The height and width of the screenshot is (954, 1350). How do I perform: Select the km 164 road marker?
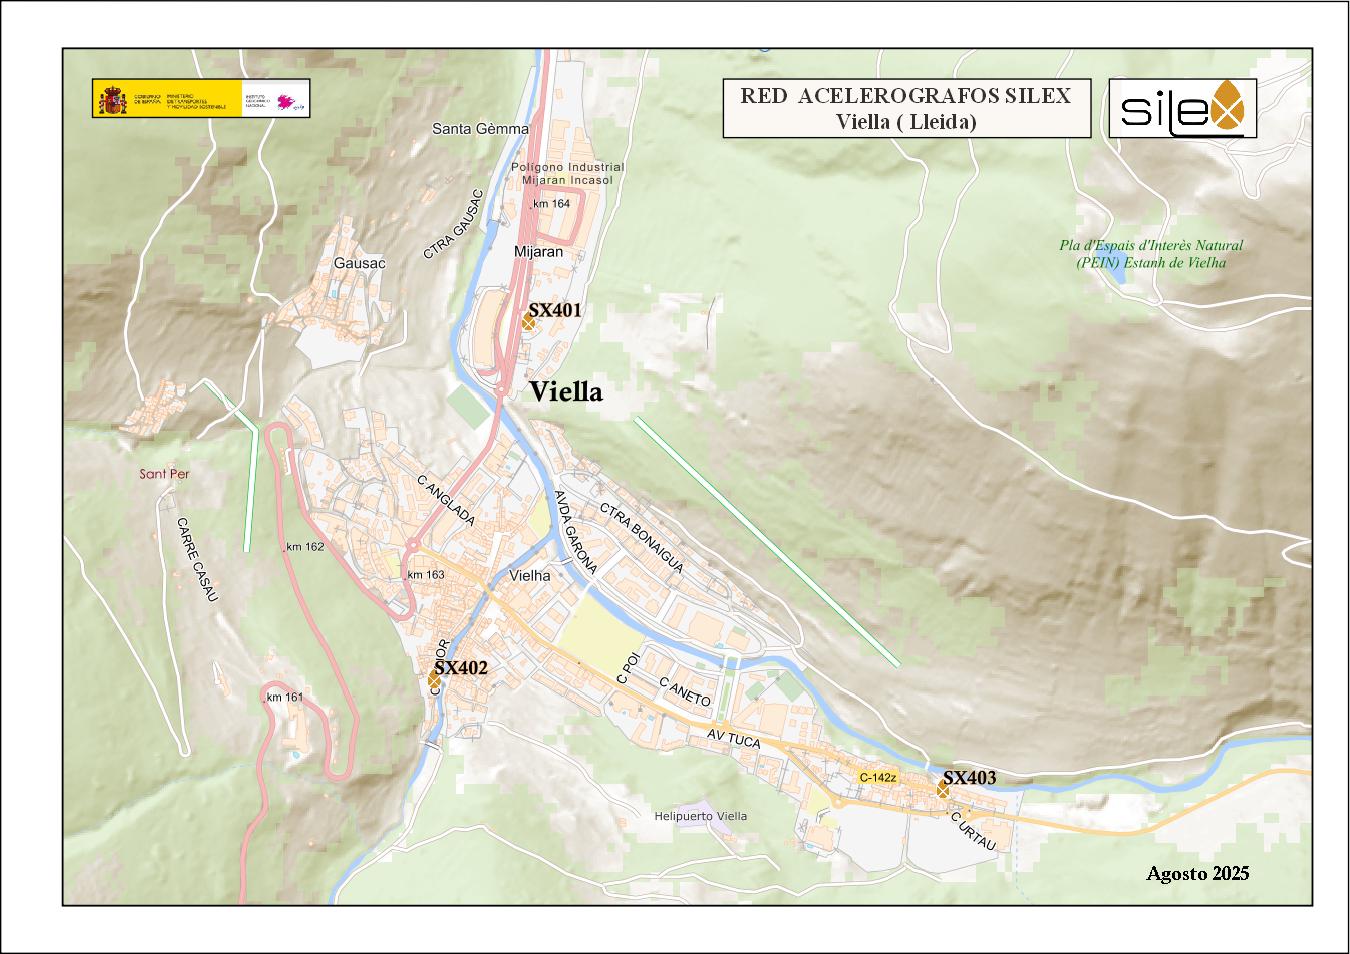coord(551,204)
